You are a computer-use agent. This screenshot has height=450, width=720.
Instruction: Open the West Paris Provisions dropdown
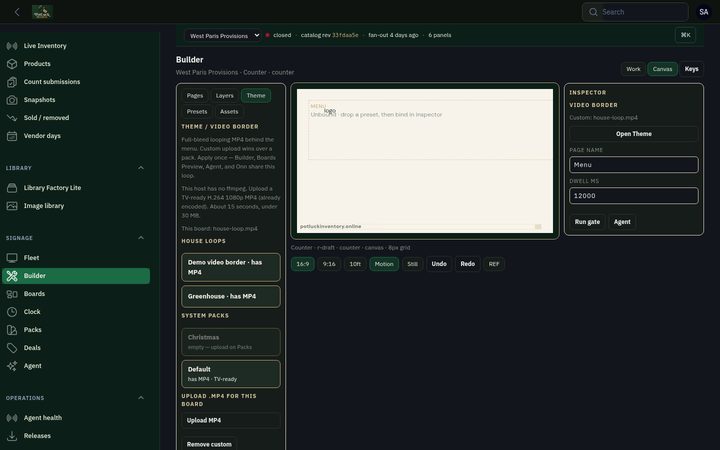223,35
